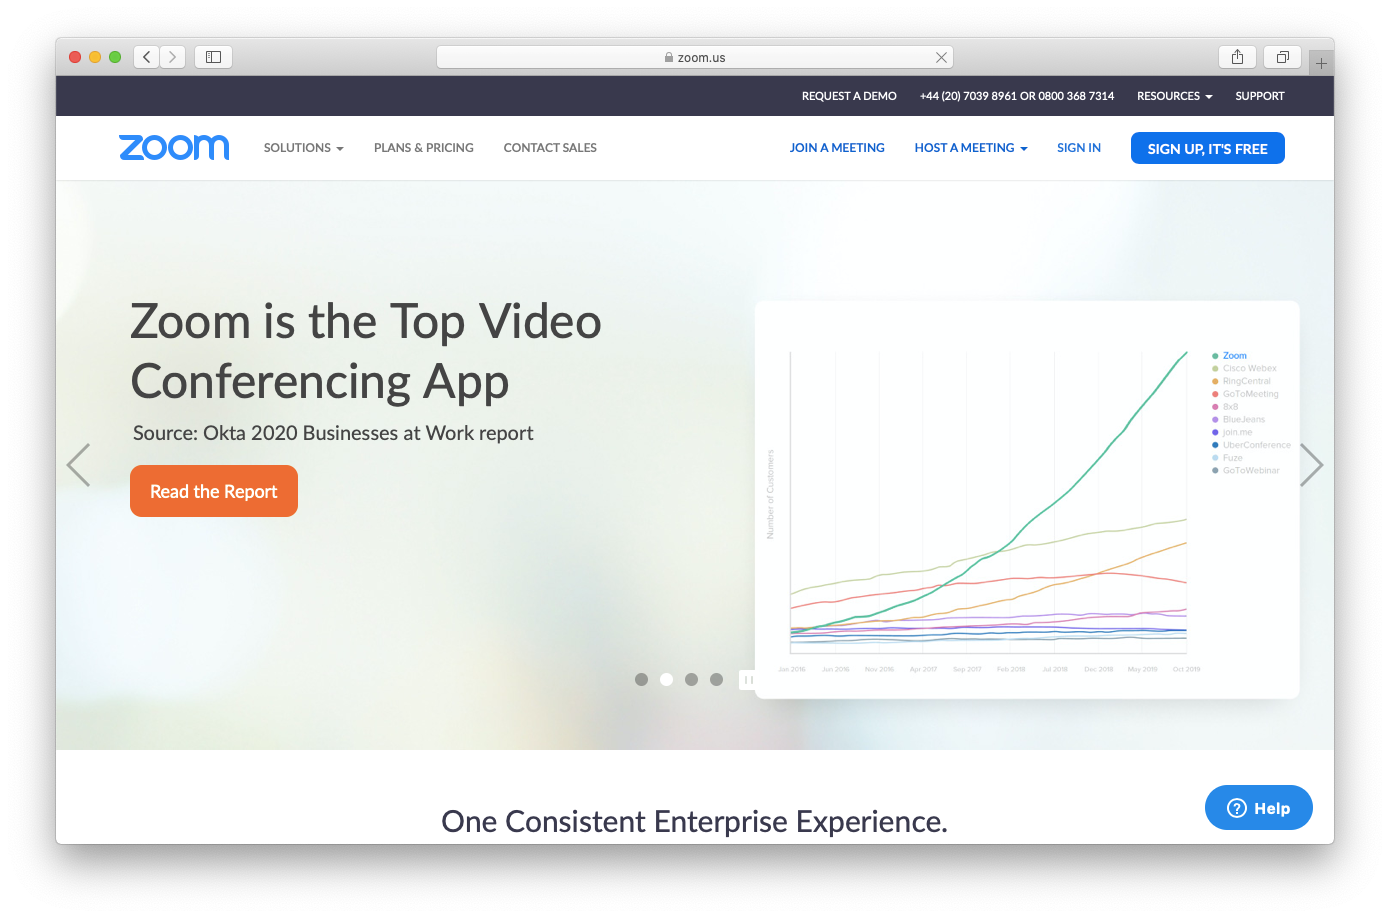Click 'Source: Okta 2020 Businesses' subtitle

333,433
